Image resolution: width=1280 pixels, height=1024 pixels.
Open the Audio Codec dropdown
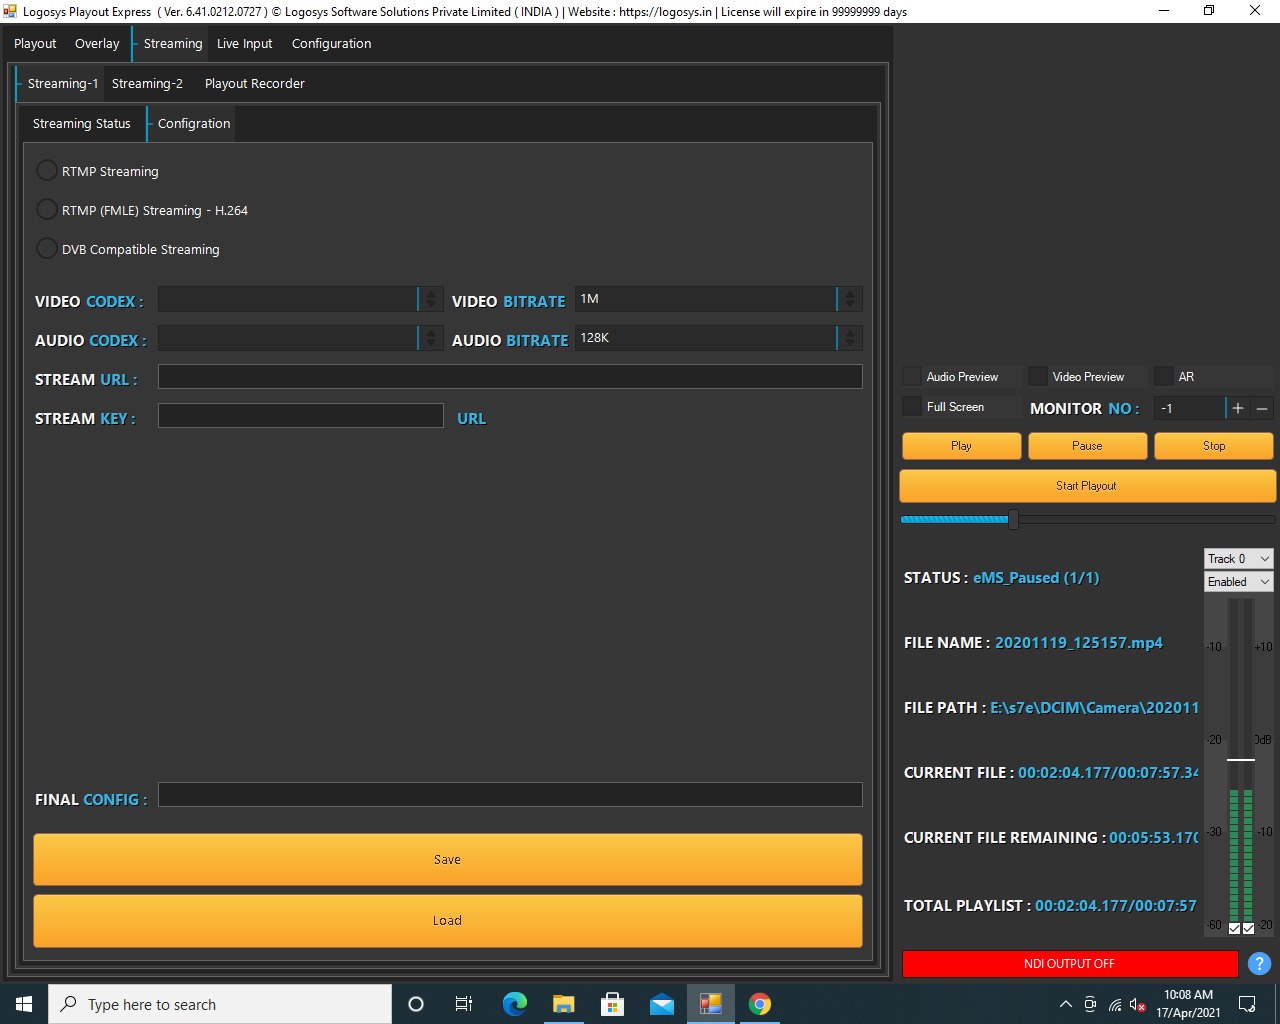300,338
